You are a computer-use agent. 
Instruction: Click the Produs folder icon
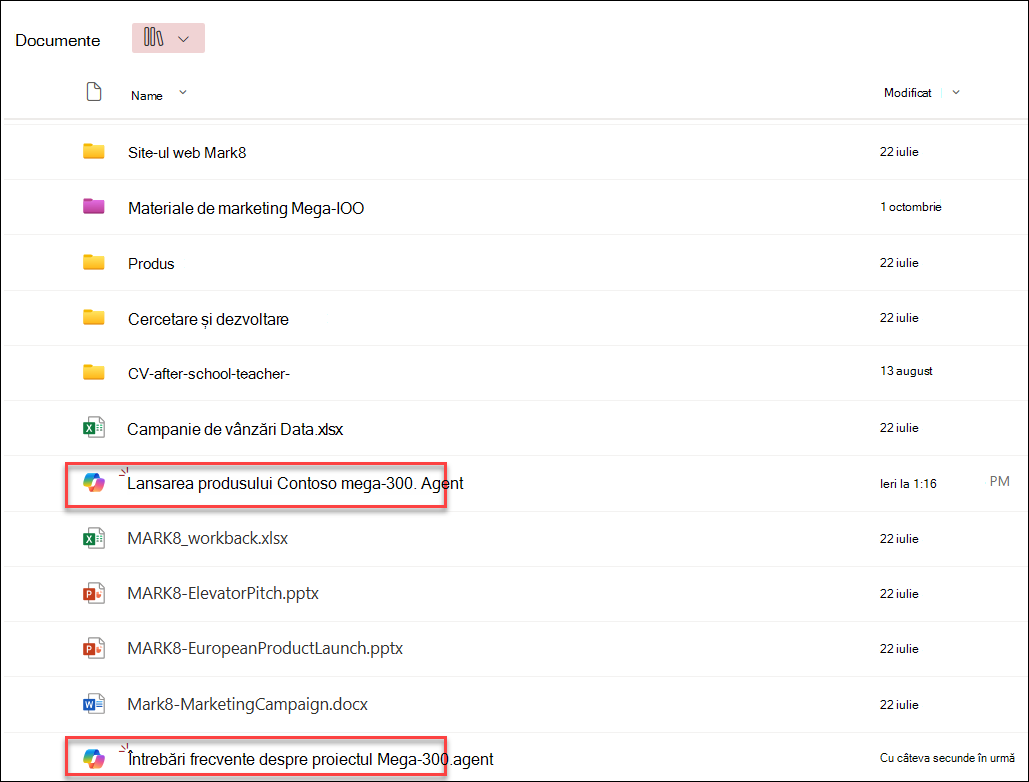pyautogui.click(x=94, y=262)
